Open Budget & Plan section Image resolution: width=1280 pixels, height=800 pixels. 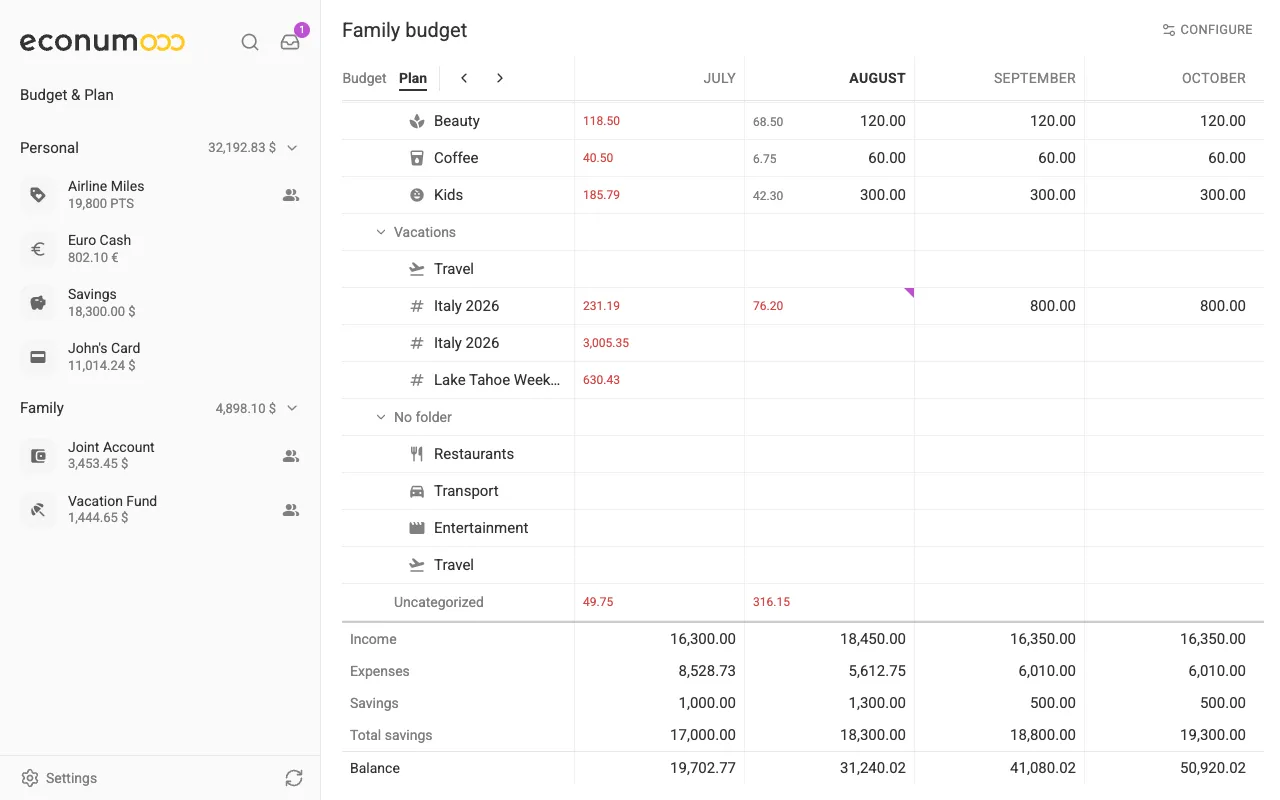pyautogui.click(x=67, y=95)
